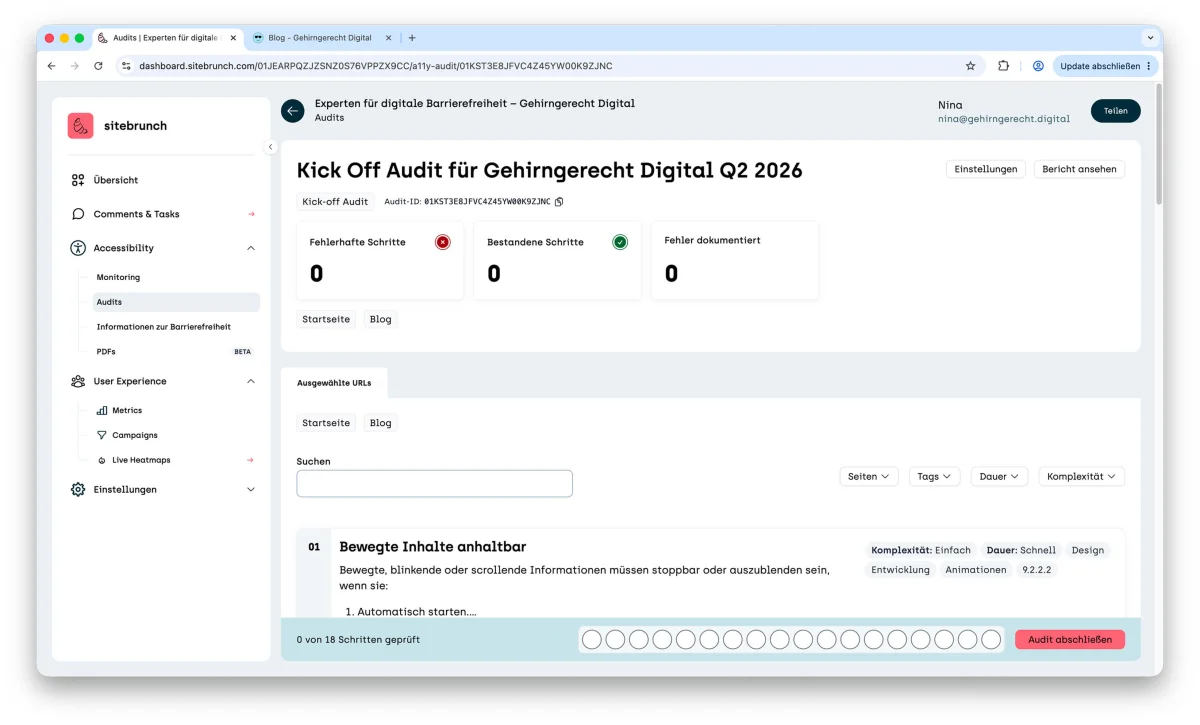Open the browser profile icon
This screenshot has width=1200, height=725.
1038,66
